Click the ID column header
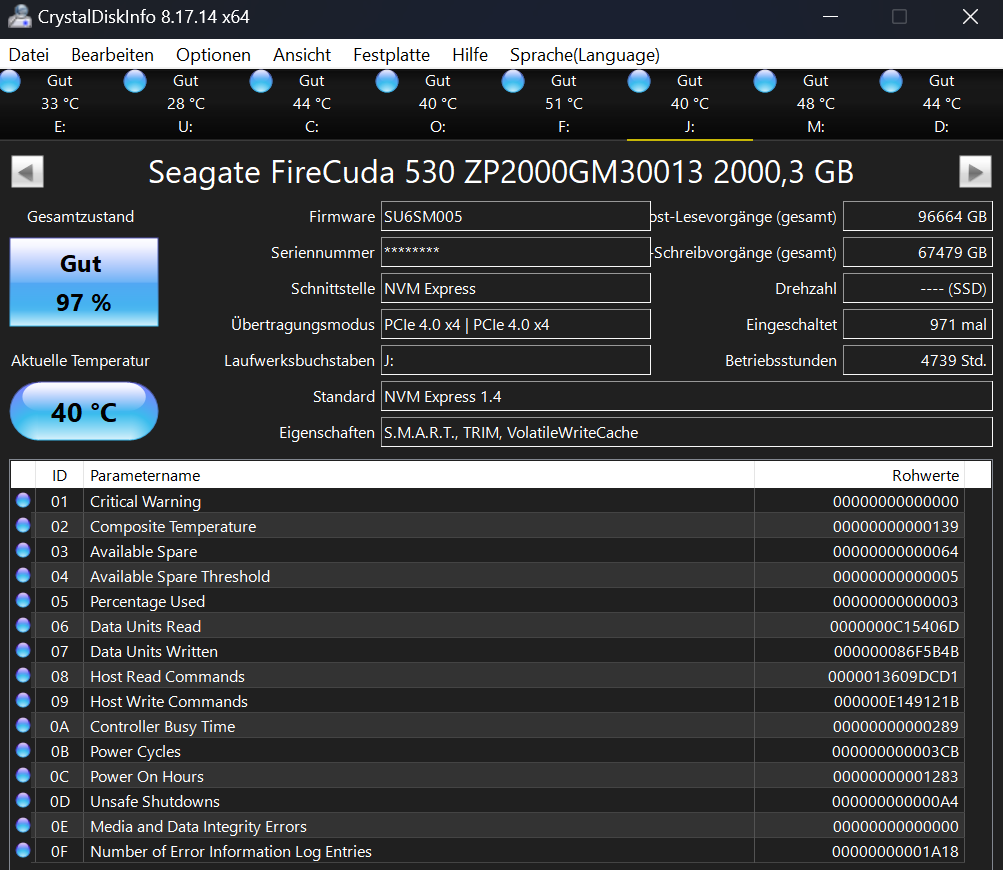 coord(59,475)
